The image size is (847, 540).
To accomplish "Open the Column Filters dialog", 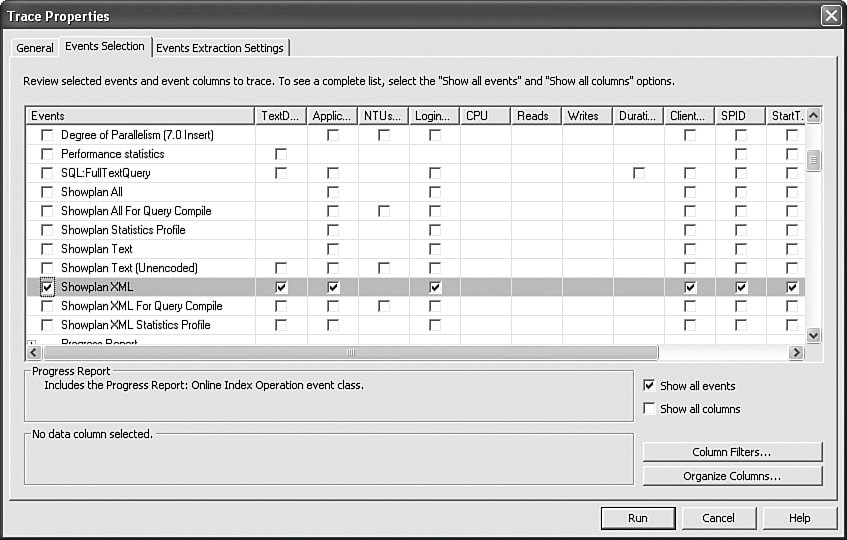I will (x=732, y=452).
